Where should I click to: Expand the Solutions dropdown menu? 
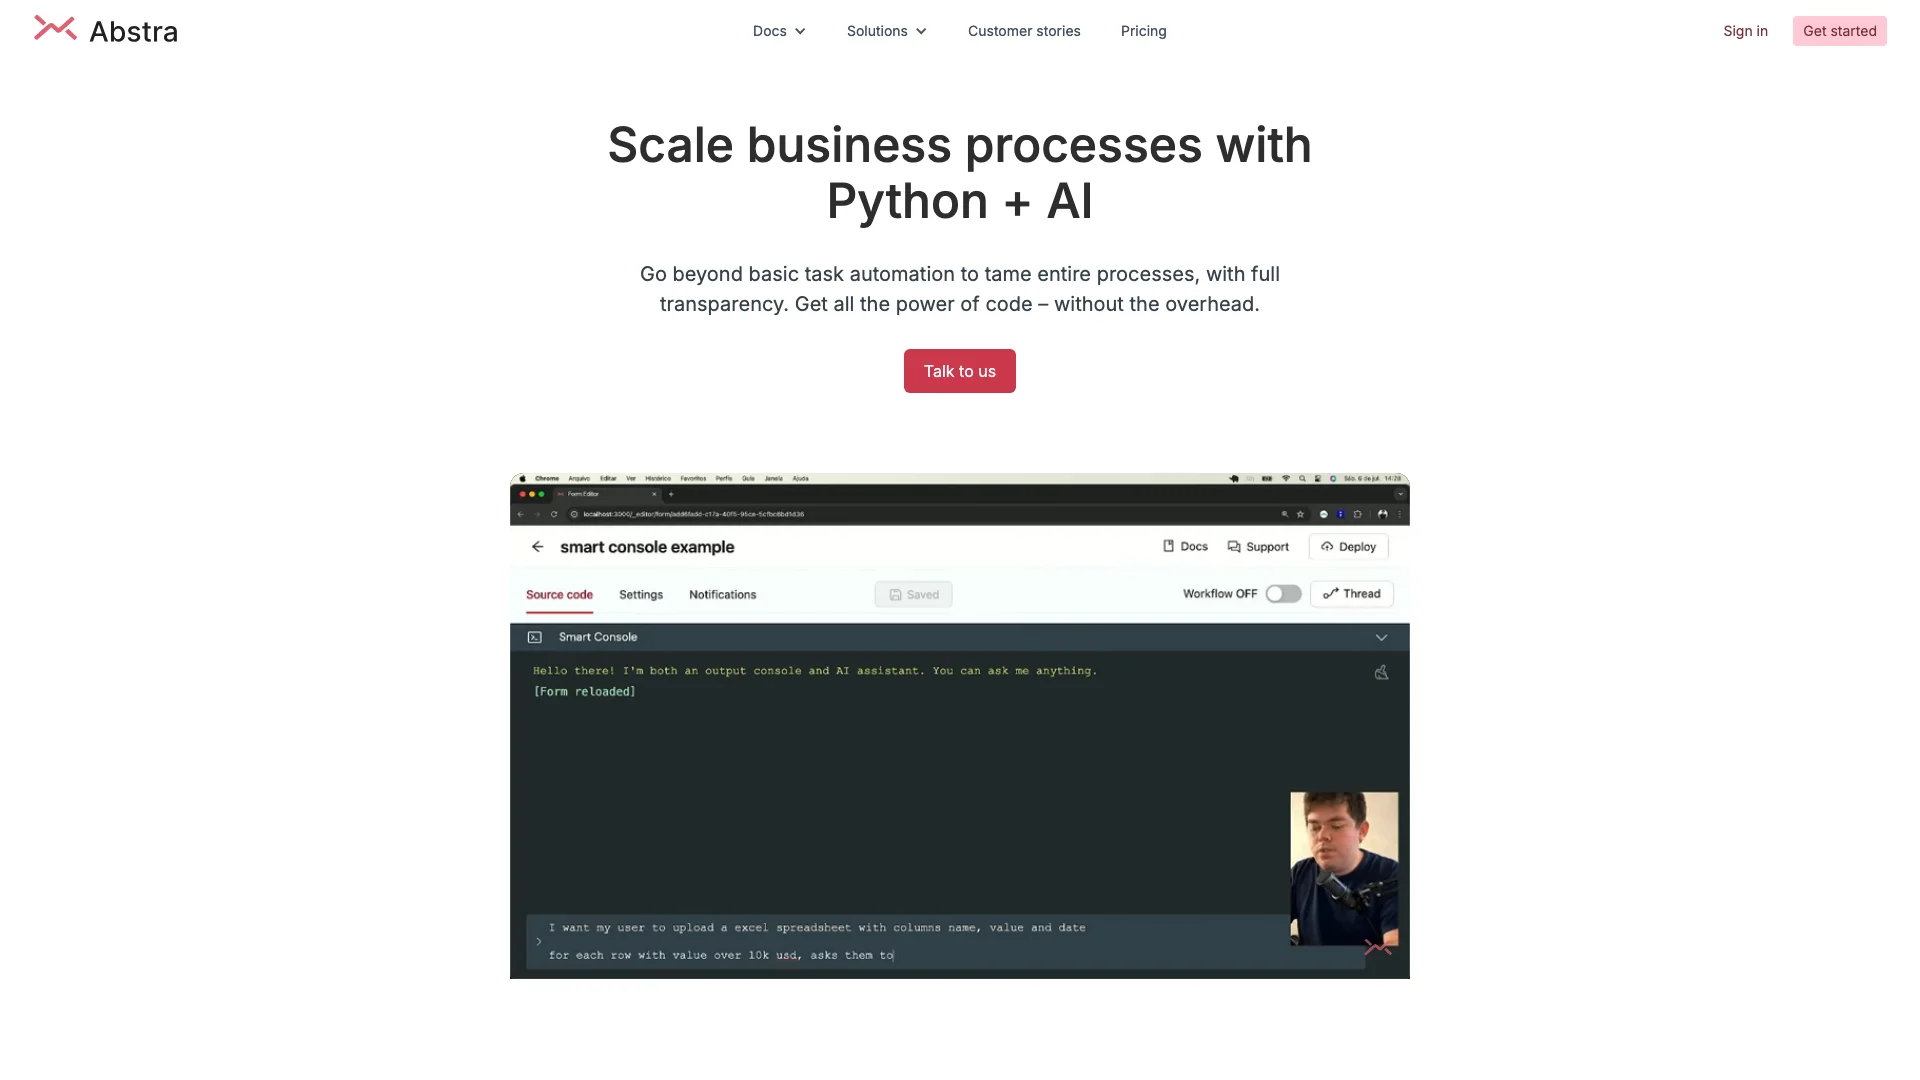click(887, 30)
